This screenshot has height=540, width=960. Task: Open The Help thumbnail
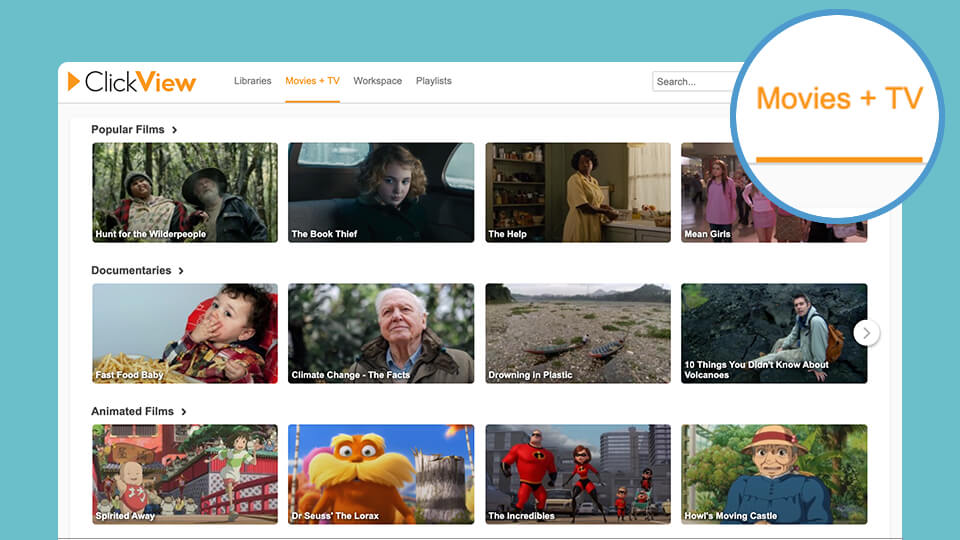pyautogui.click(x=578, y=192)
